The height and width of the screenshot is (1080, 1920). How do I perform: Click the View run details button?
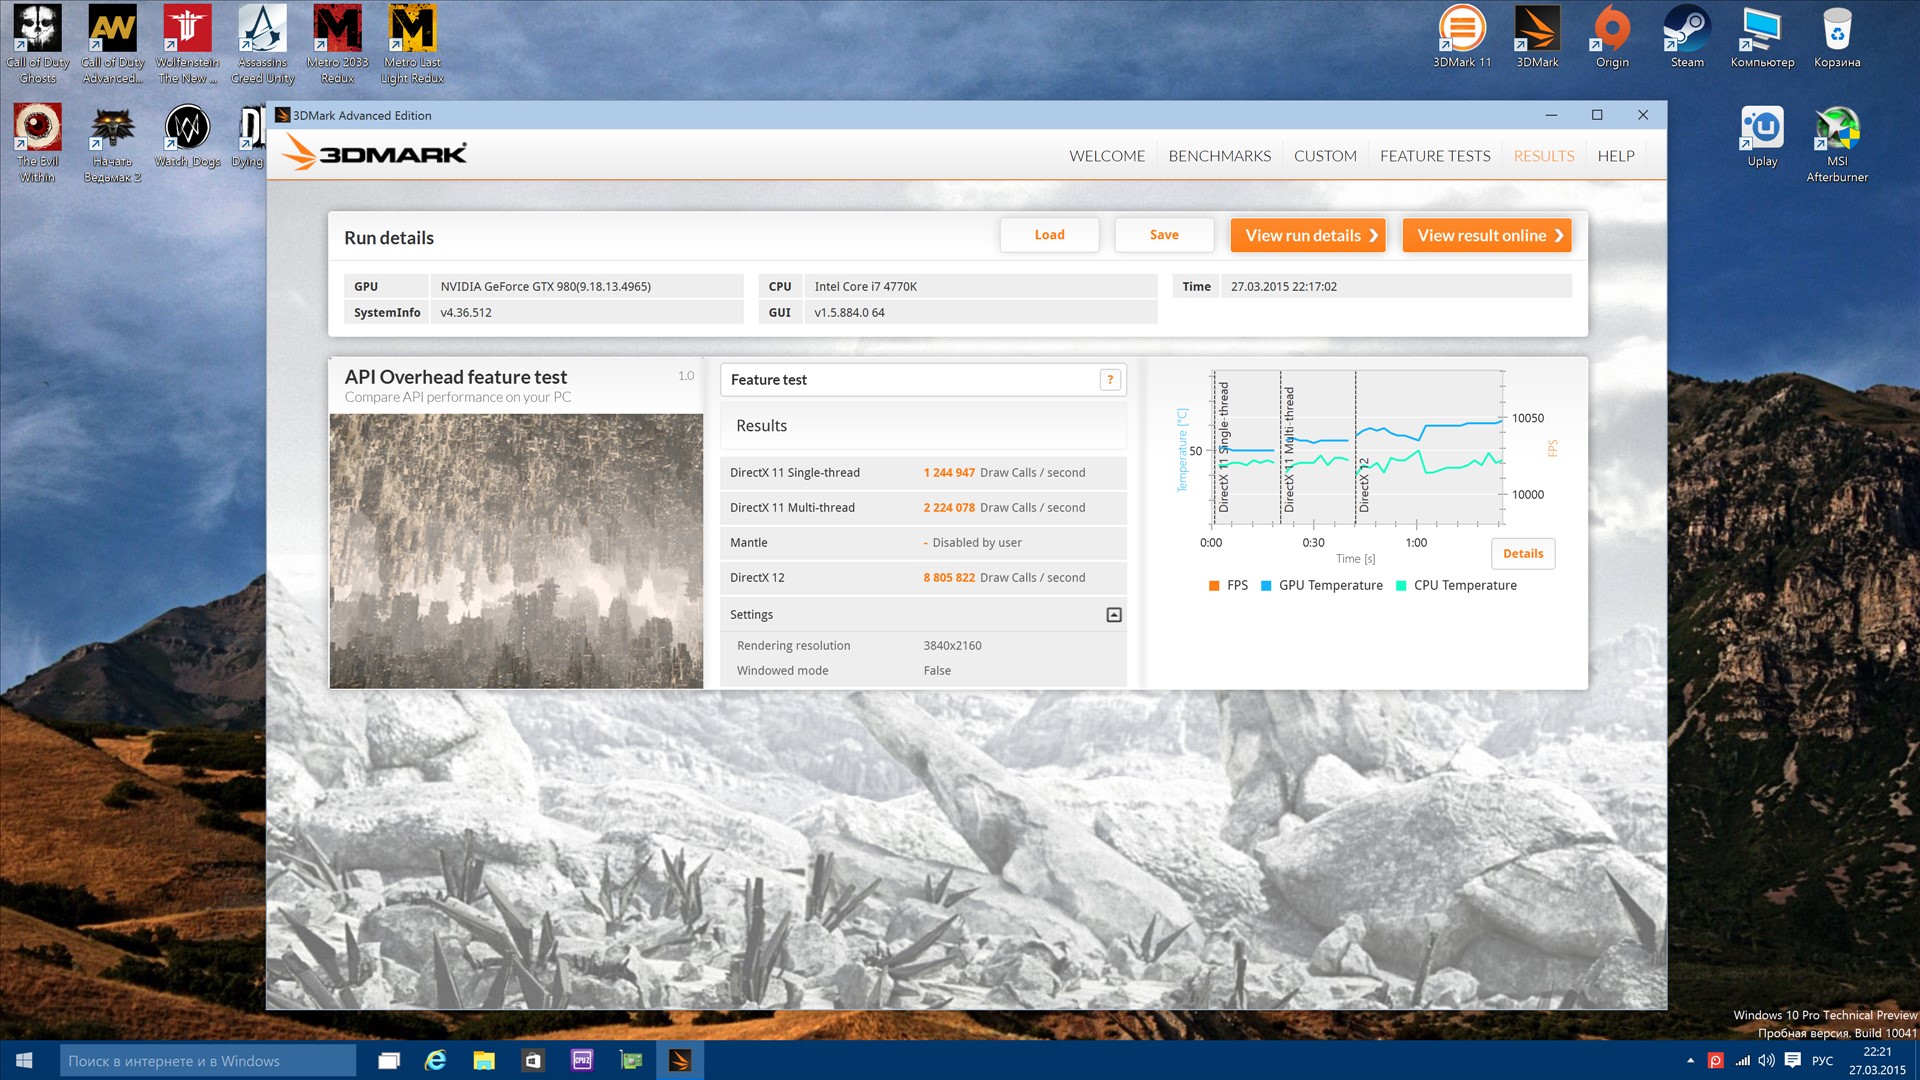1308,236
